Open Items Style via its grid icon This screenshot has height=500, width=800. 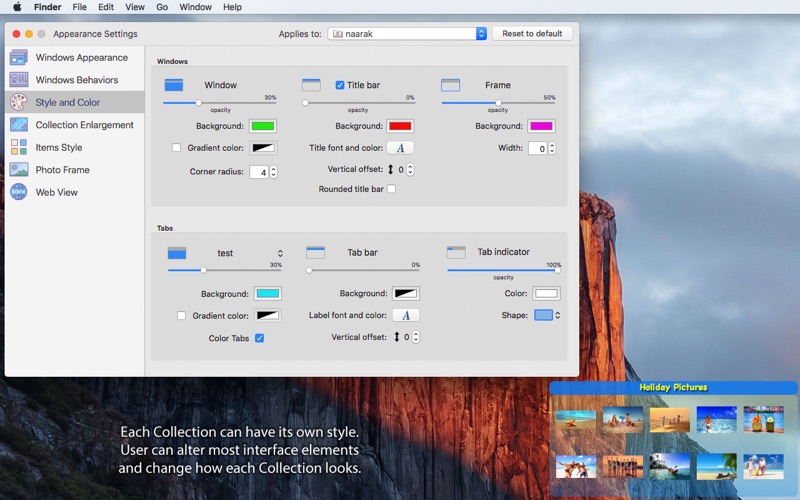[19, 147]
